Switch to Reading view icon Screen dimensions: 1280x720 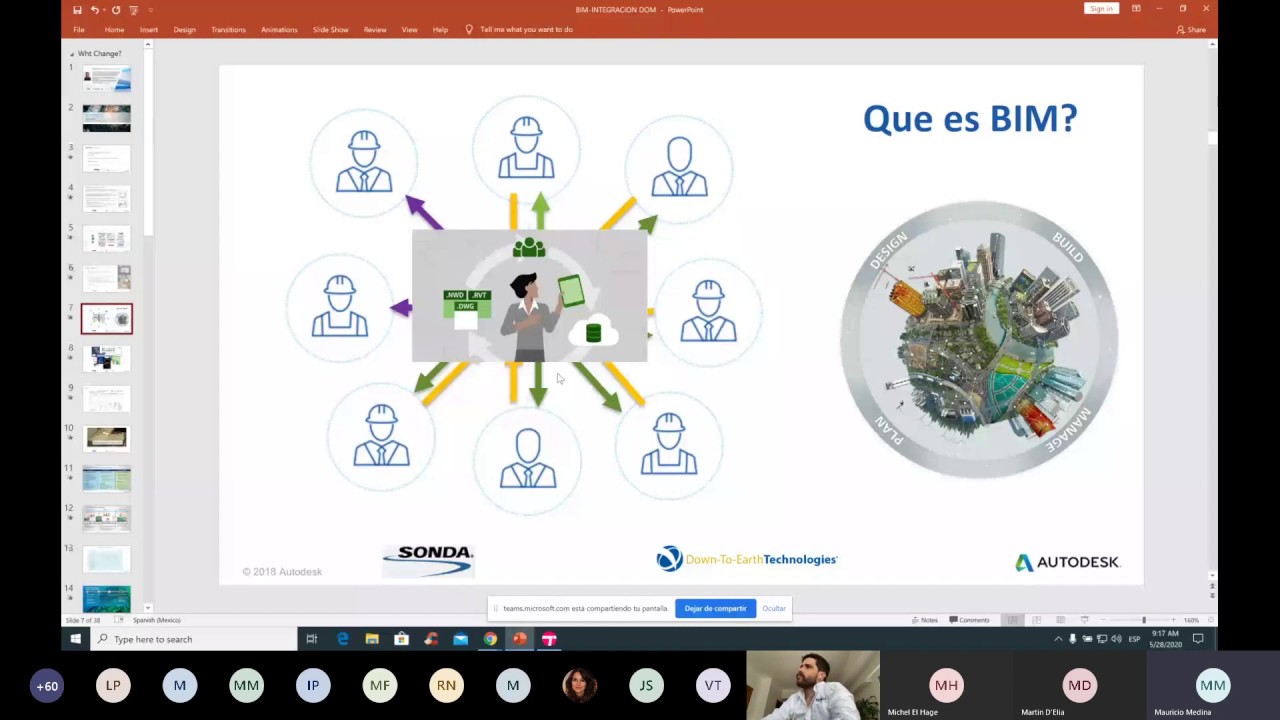pyautogui.click(x=1061, y=620)
